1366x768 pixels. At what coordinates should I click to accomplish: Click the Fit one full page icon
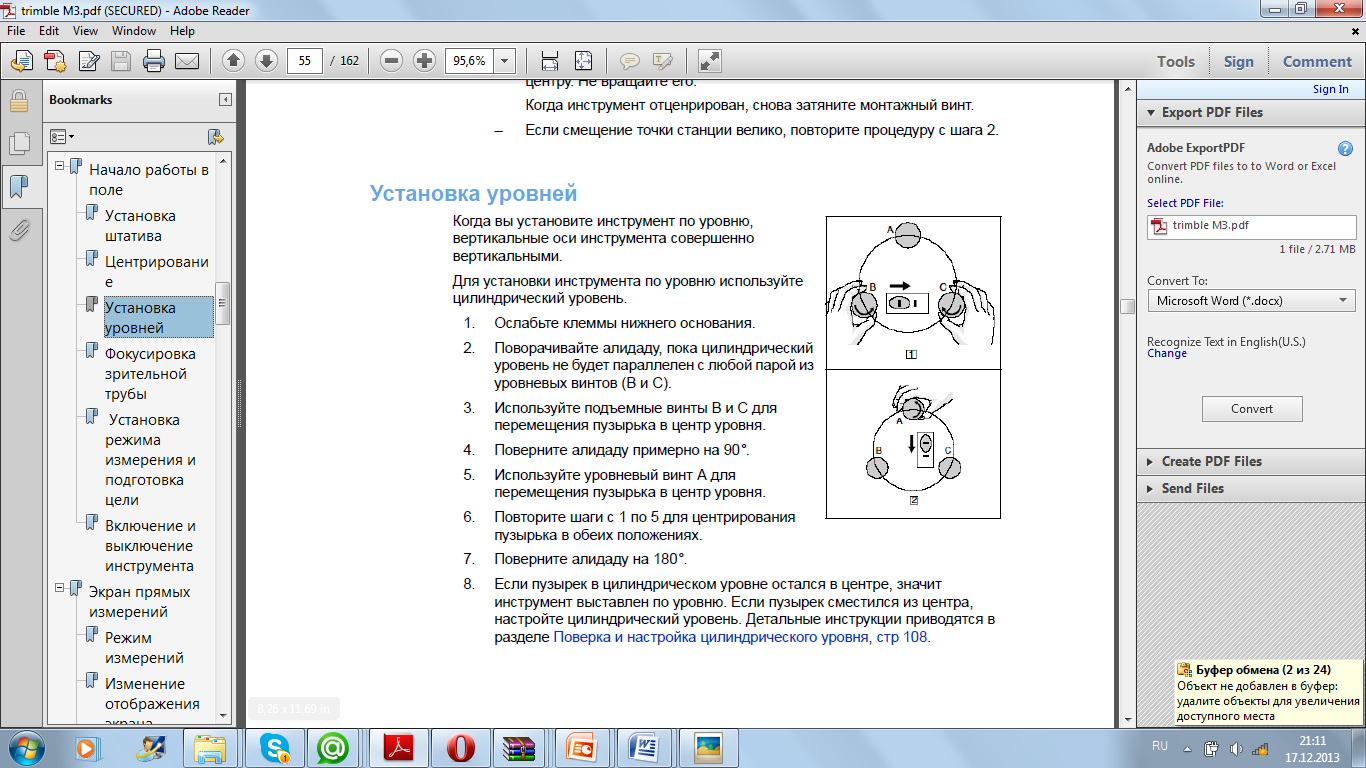click(583, 61)
